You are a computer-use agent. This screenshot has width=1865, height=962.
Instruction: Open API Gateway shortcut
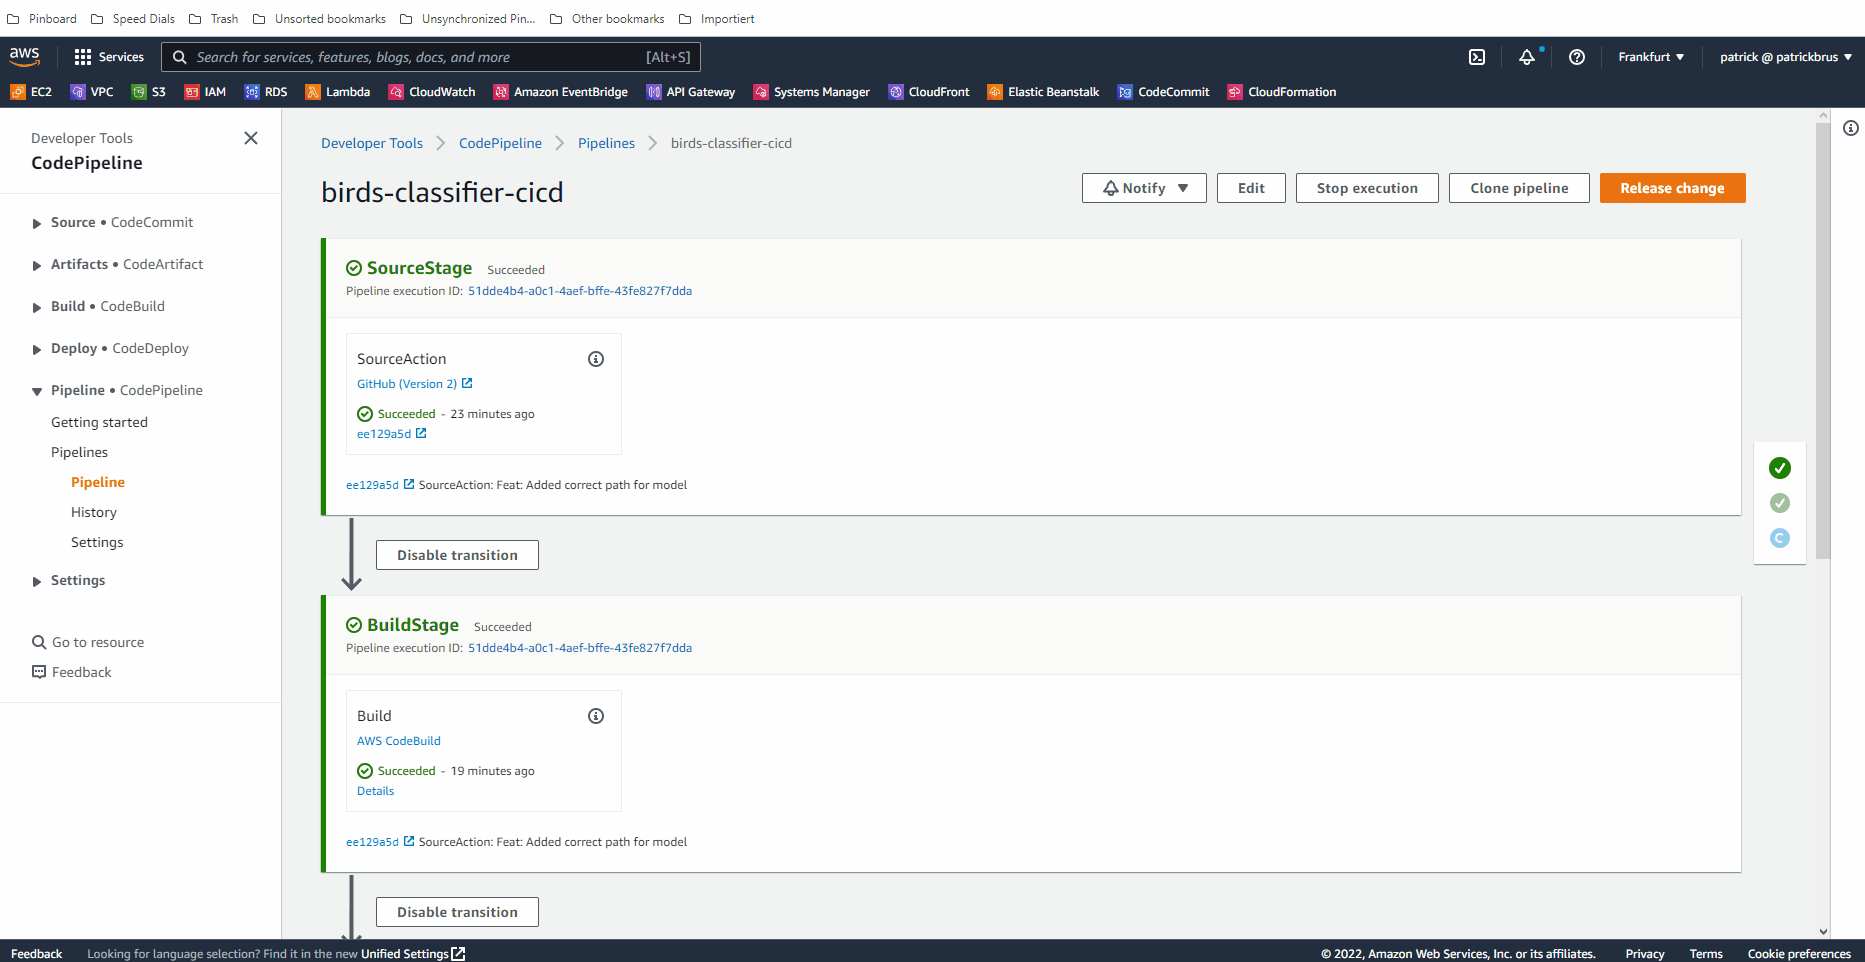pos(691,92)
